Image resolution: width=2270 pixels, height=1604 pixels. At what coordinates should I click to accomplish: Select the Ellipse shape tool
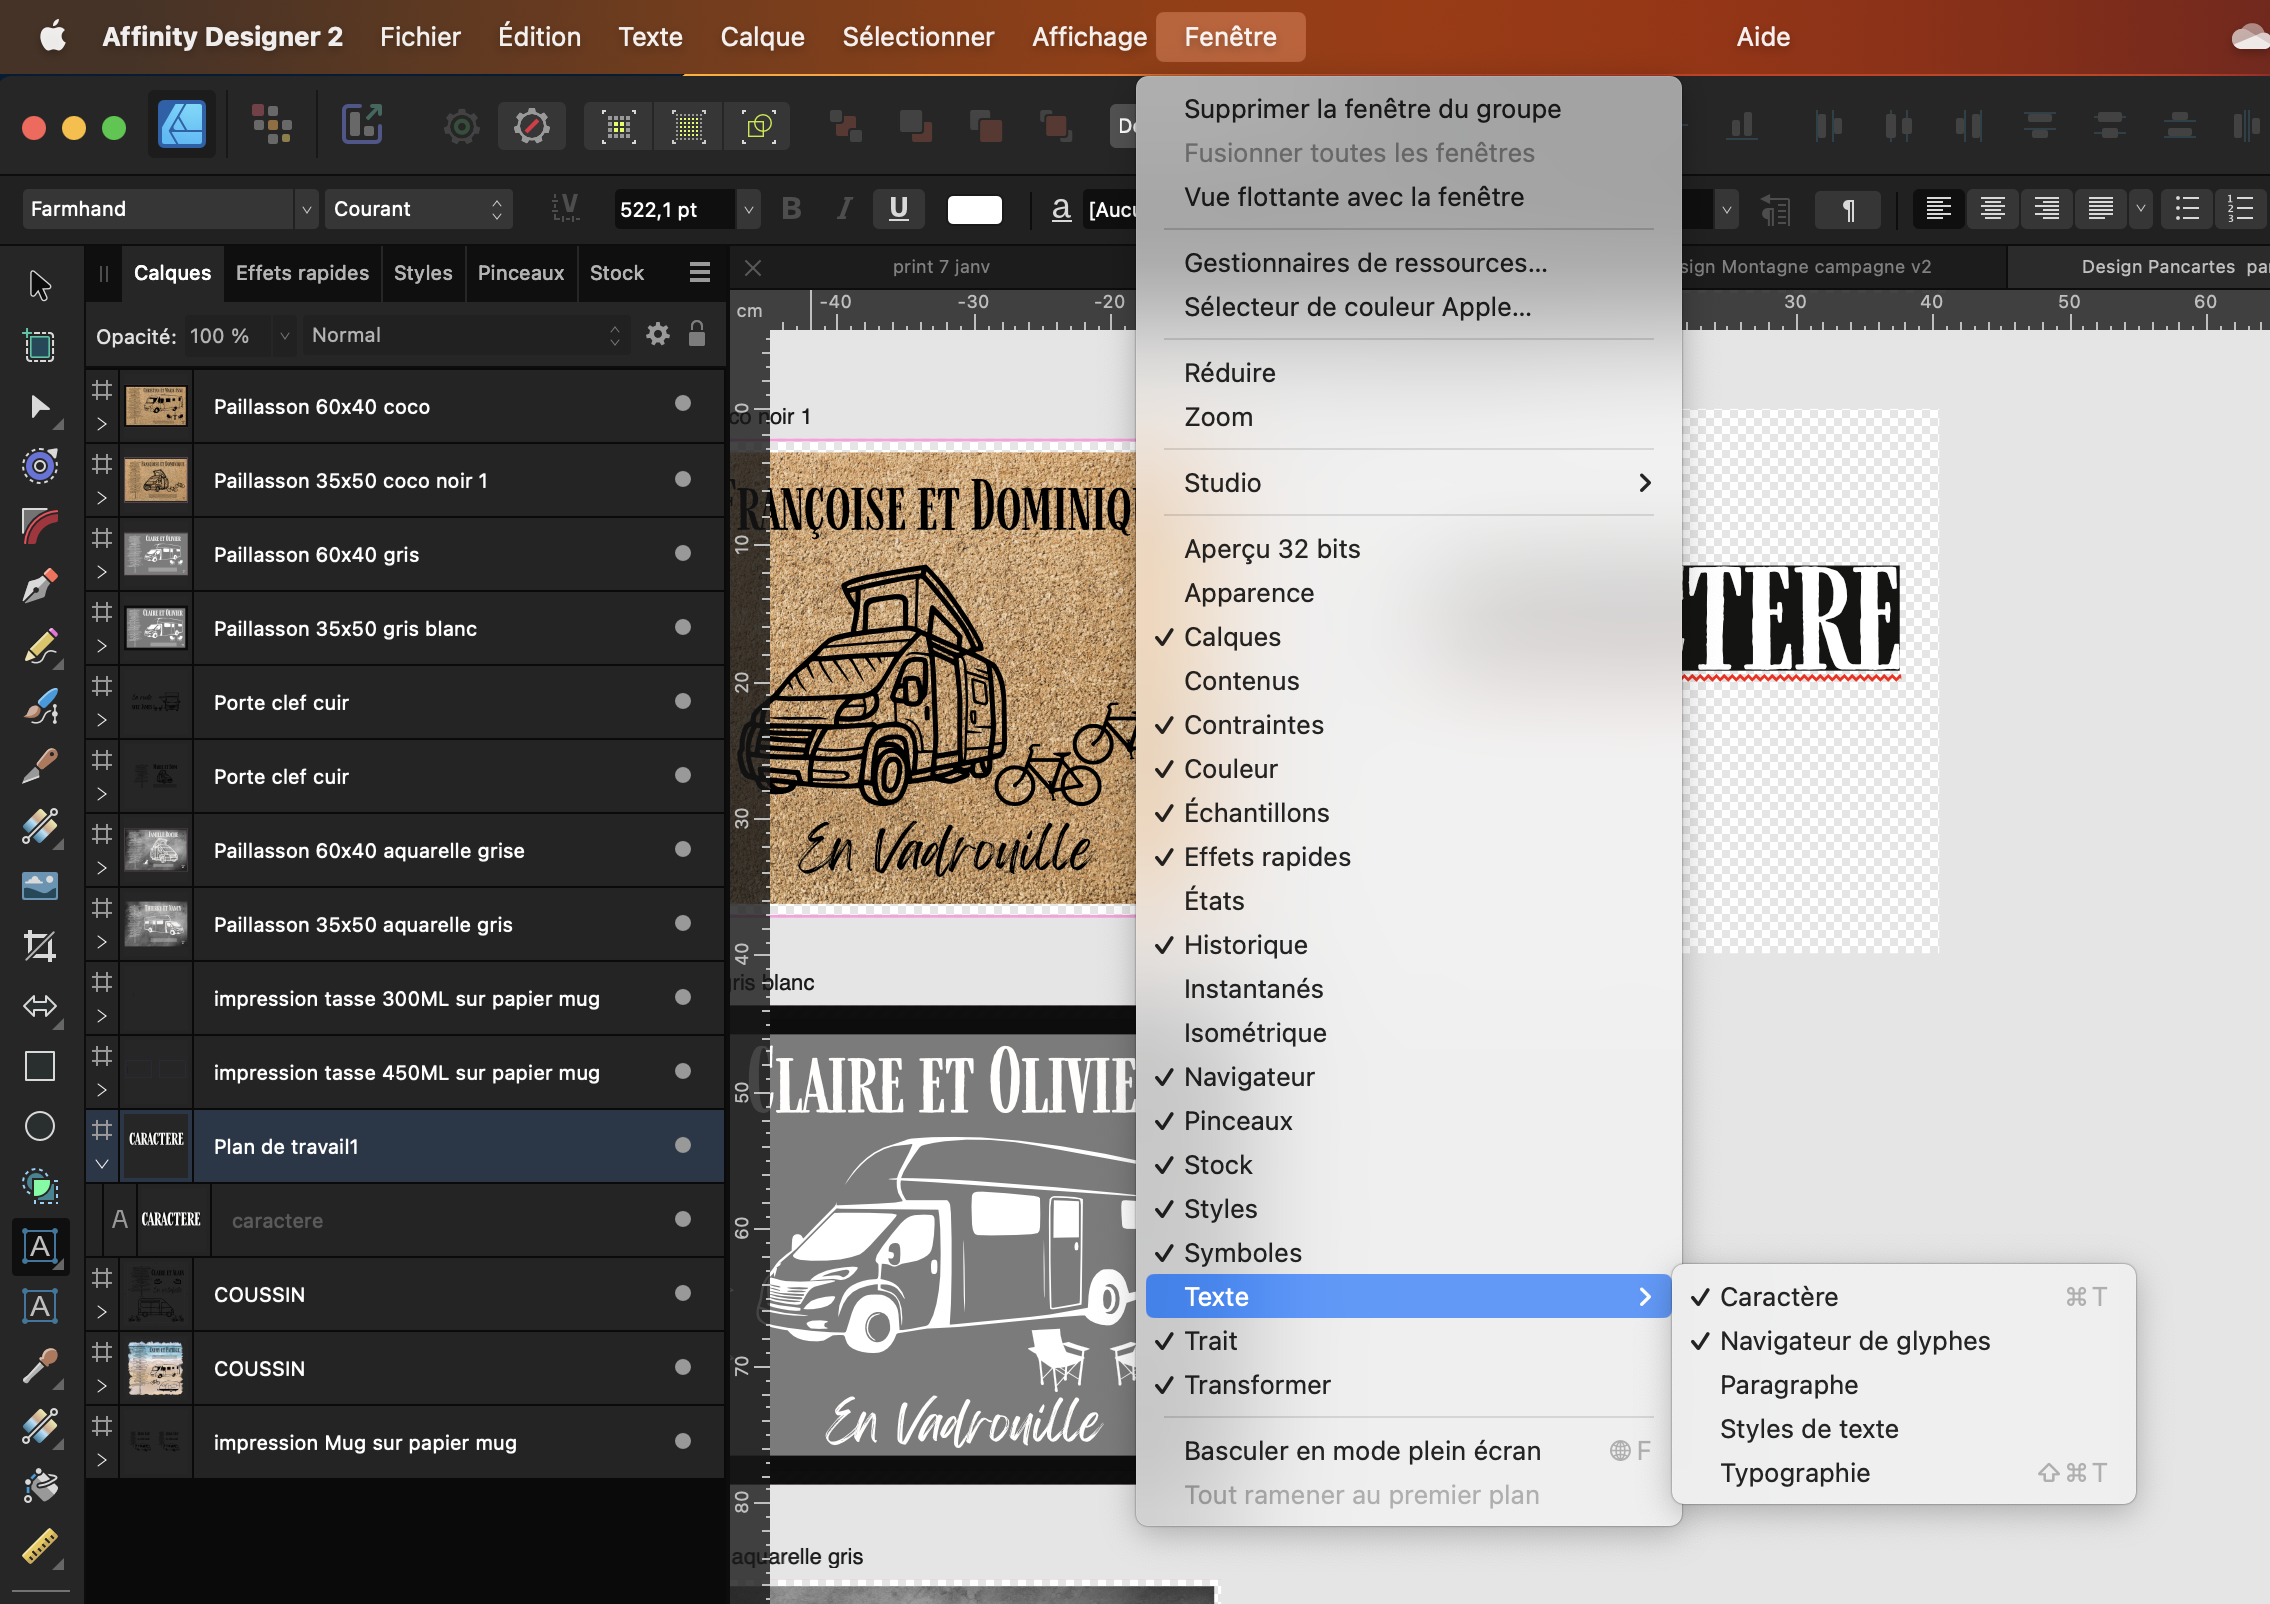(39, 1126)
